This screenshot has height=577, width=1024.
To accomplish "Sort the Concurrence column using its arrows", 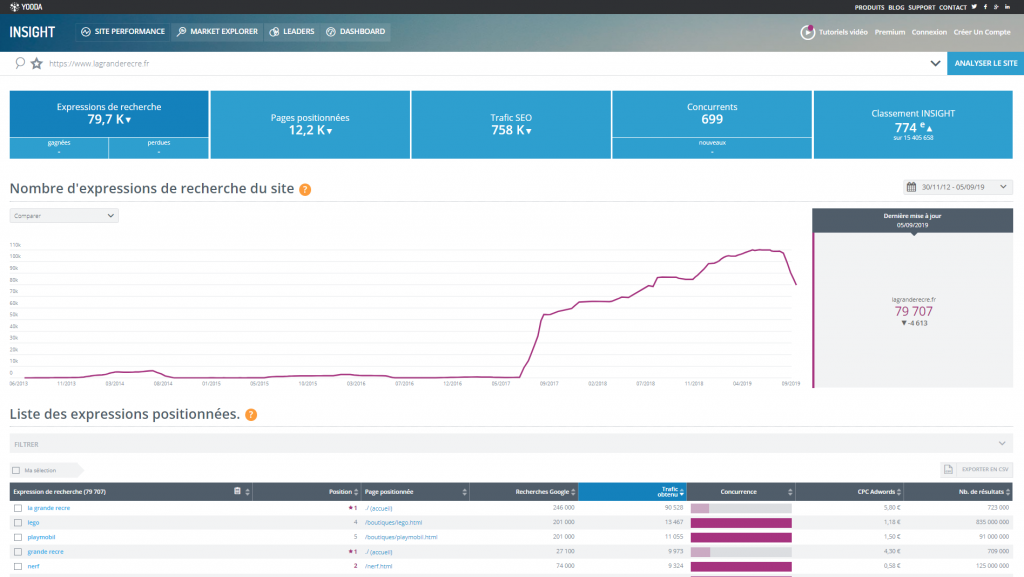I will tap(790, 491).
